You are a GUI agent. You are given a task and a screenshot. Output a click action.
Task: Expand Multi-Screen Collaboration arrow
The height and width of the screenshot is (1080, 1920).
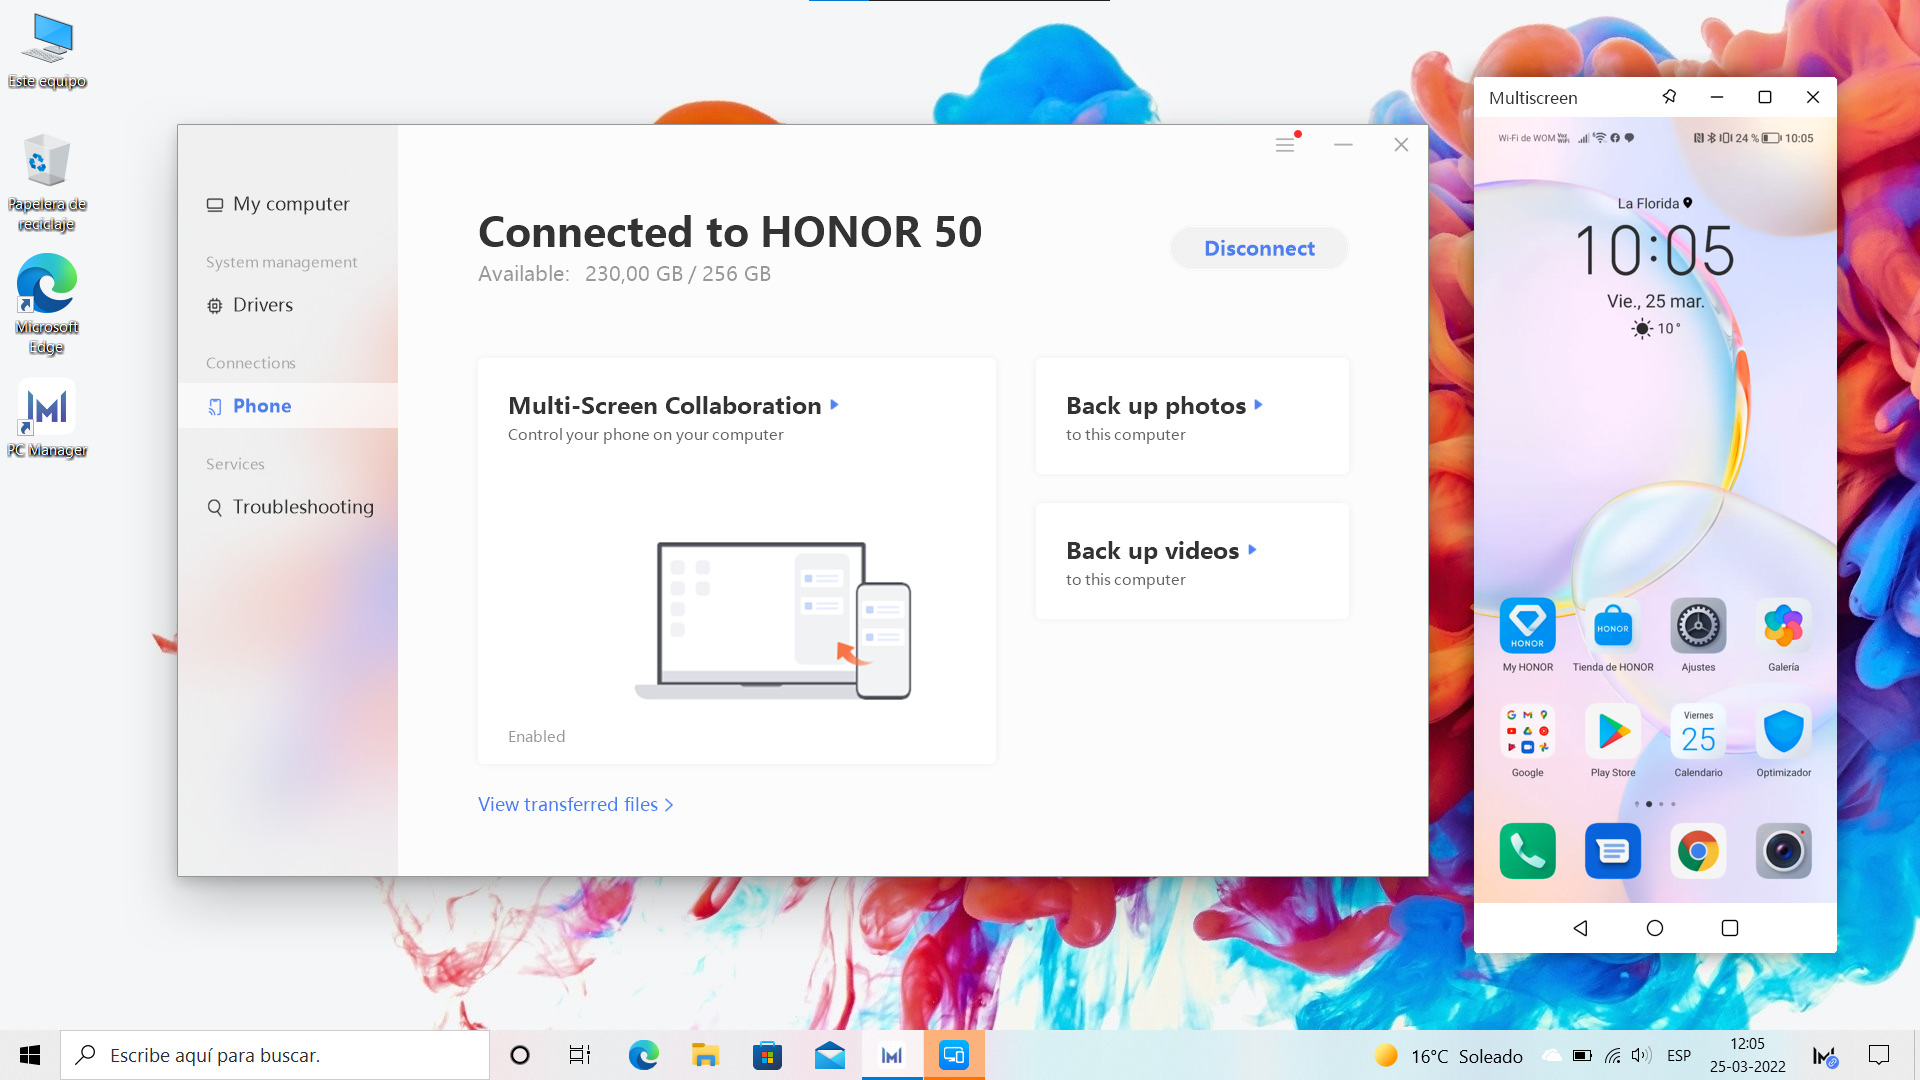834,405
